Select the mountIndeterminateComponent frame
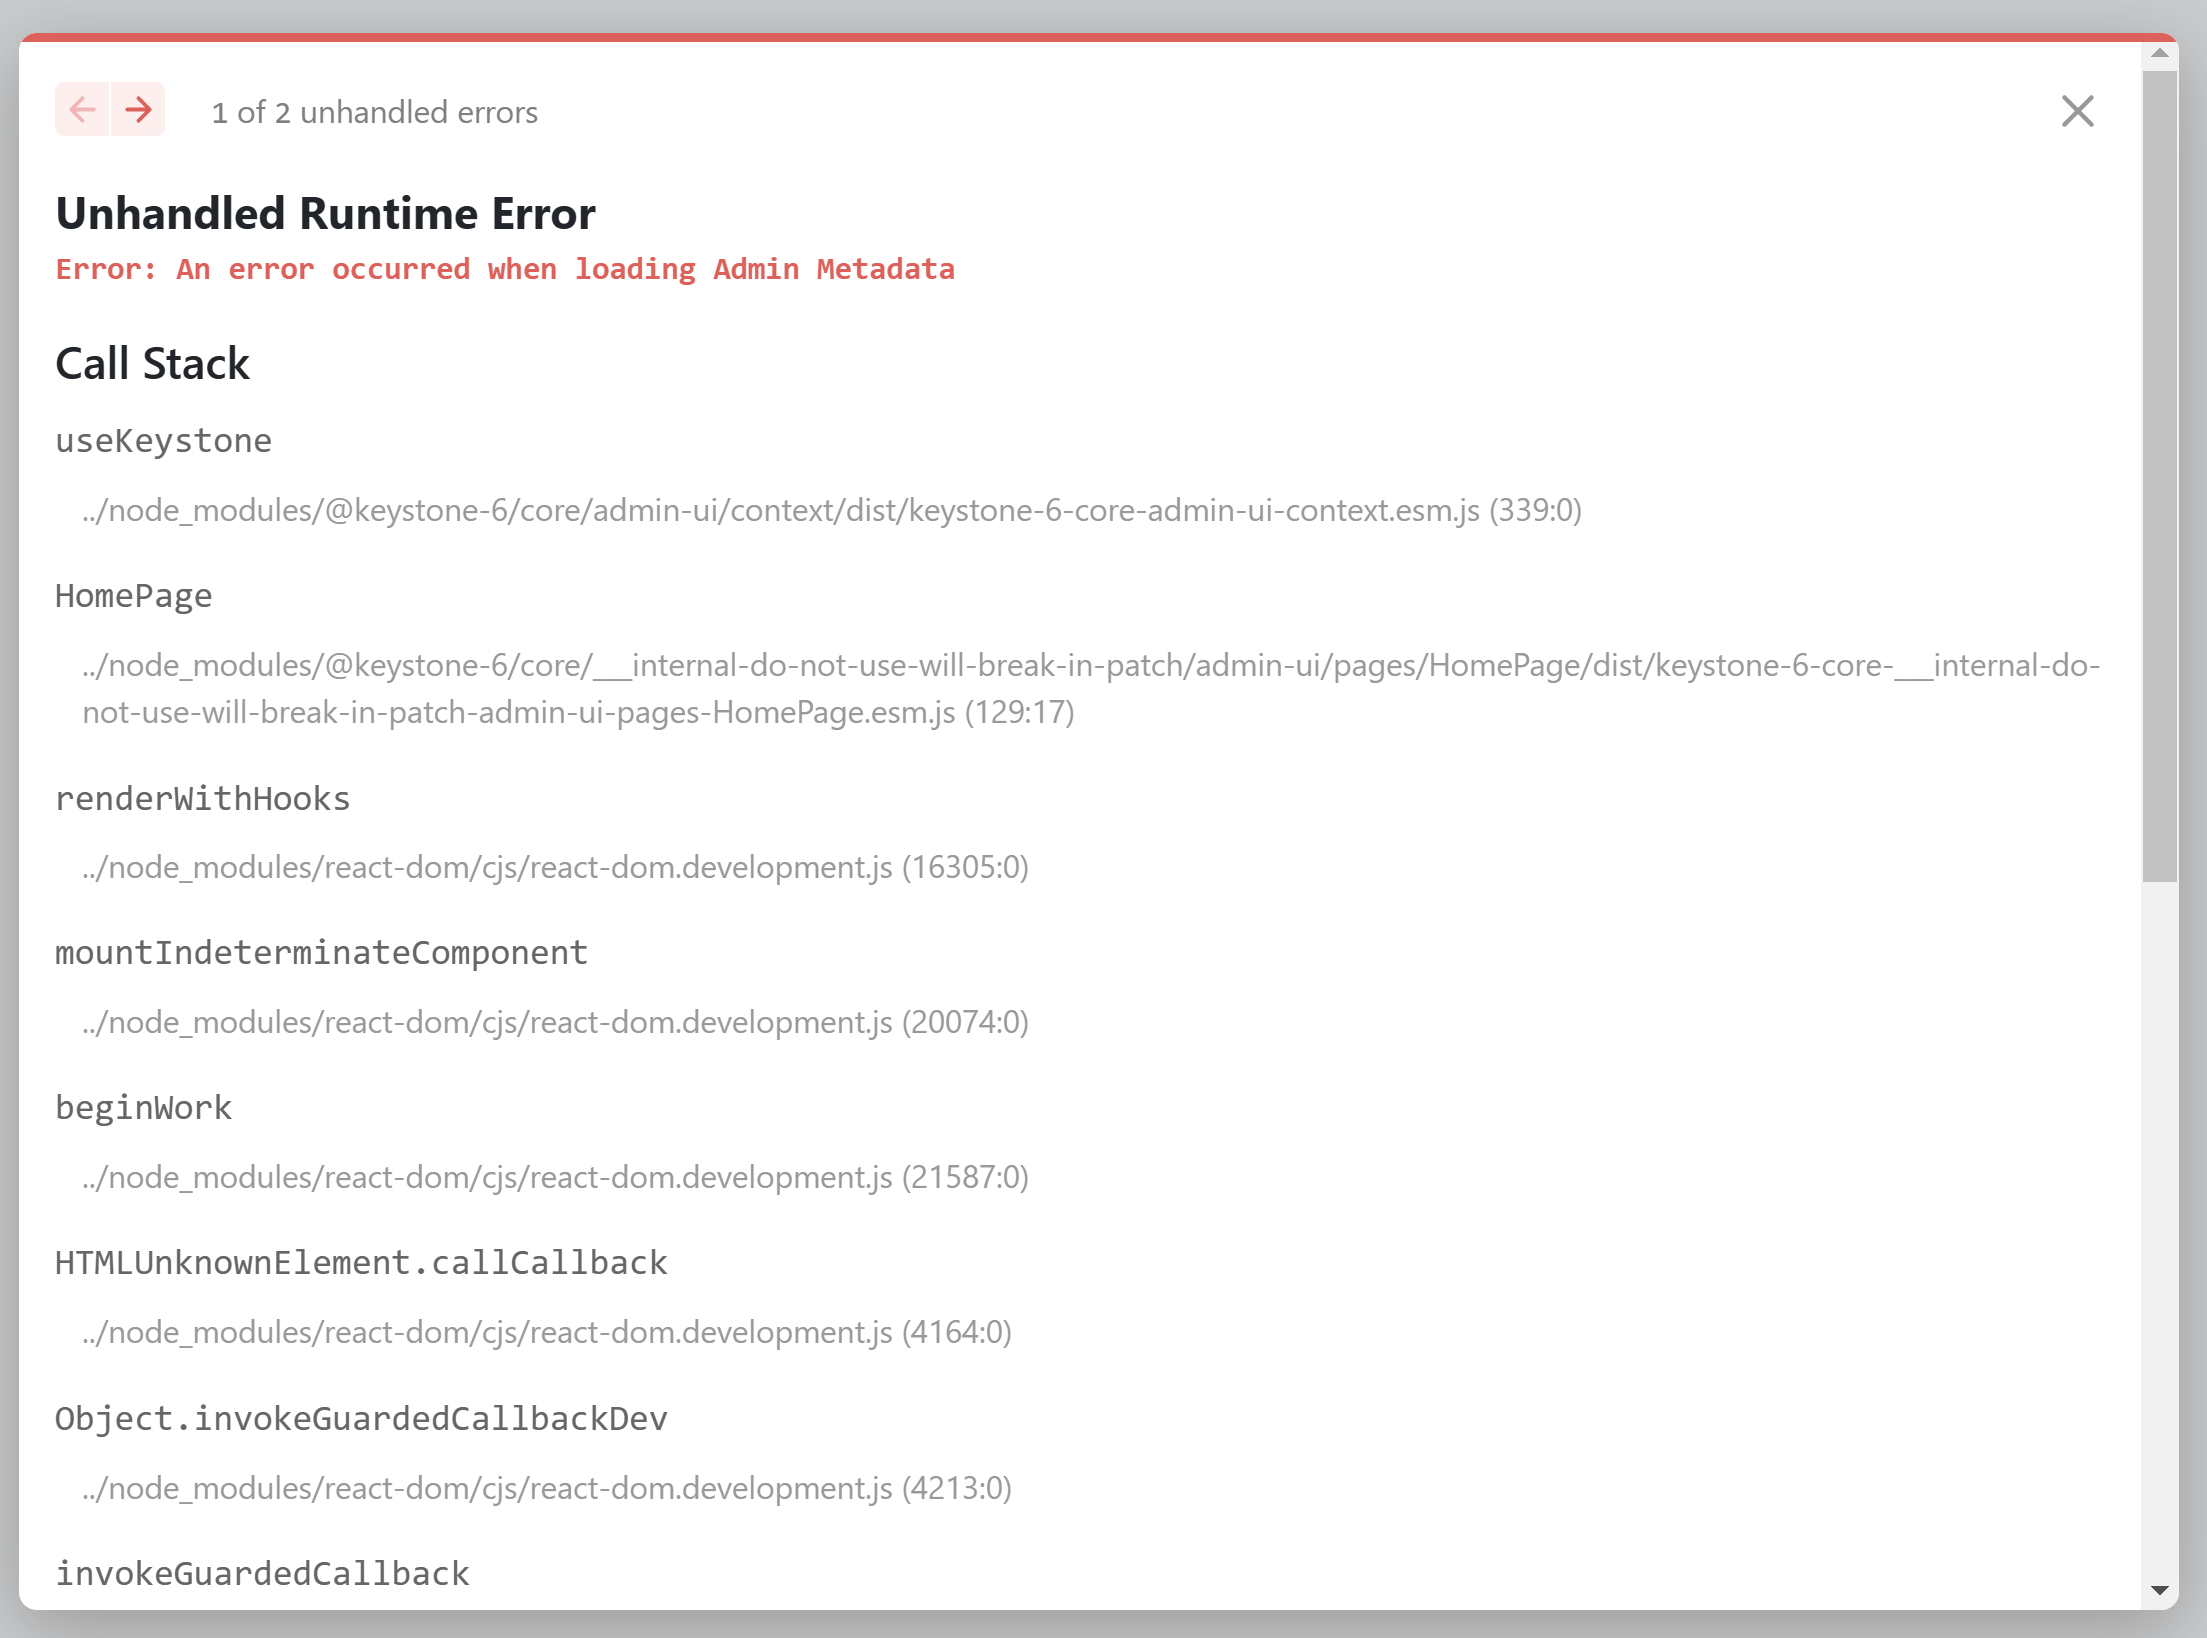The image size is (2207, 1638). pyautogui.click(x=321, y=952)
